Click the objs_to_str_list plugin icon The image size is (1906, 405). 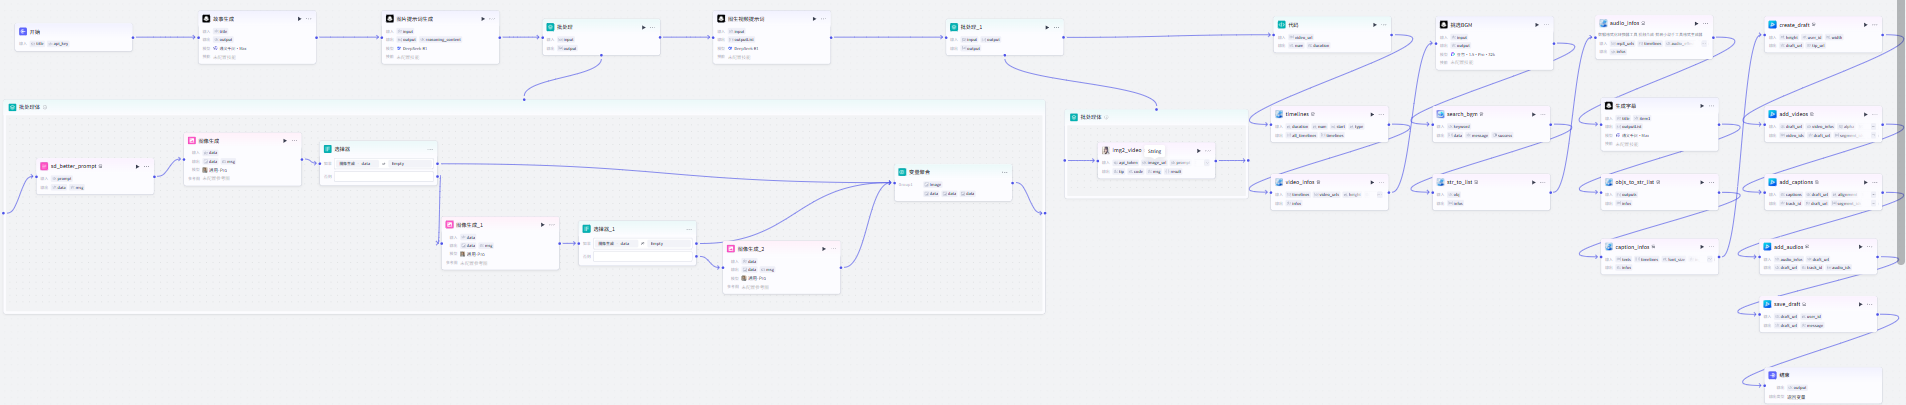[x=1609, y=182]
